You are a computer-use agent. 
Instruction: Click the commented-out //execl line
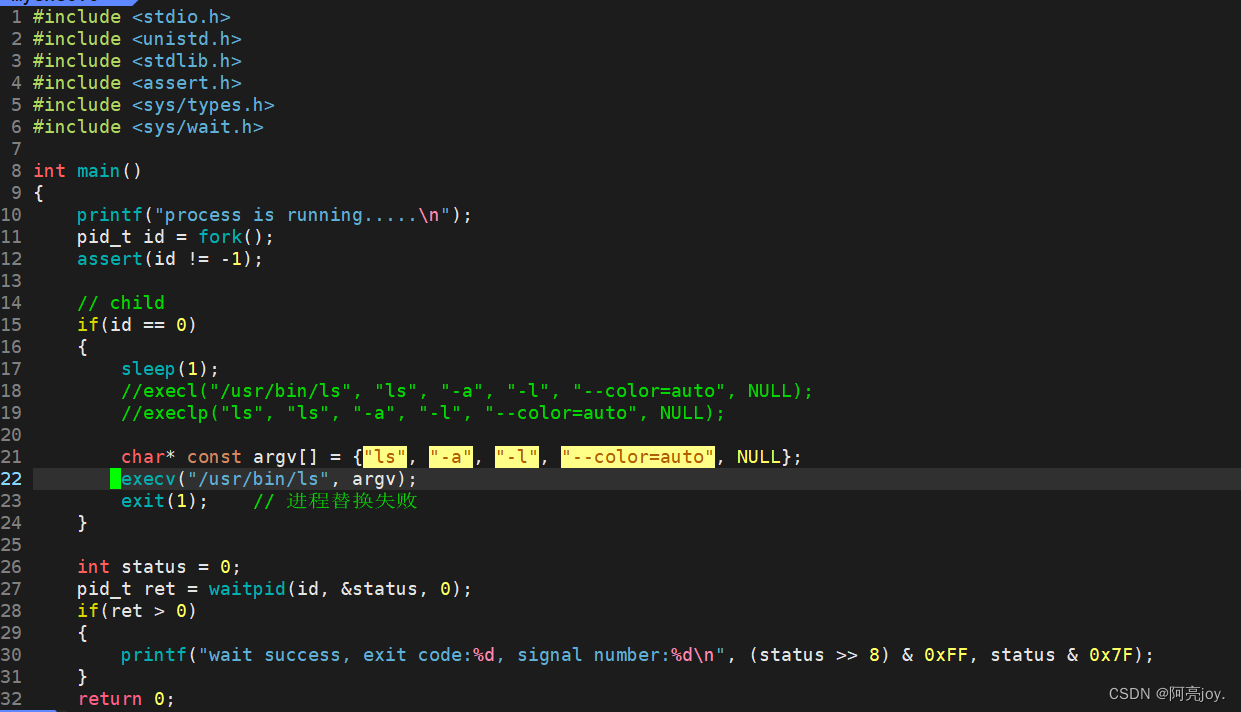pyautogui.click(x=467, y=391)
